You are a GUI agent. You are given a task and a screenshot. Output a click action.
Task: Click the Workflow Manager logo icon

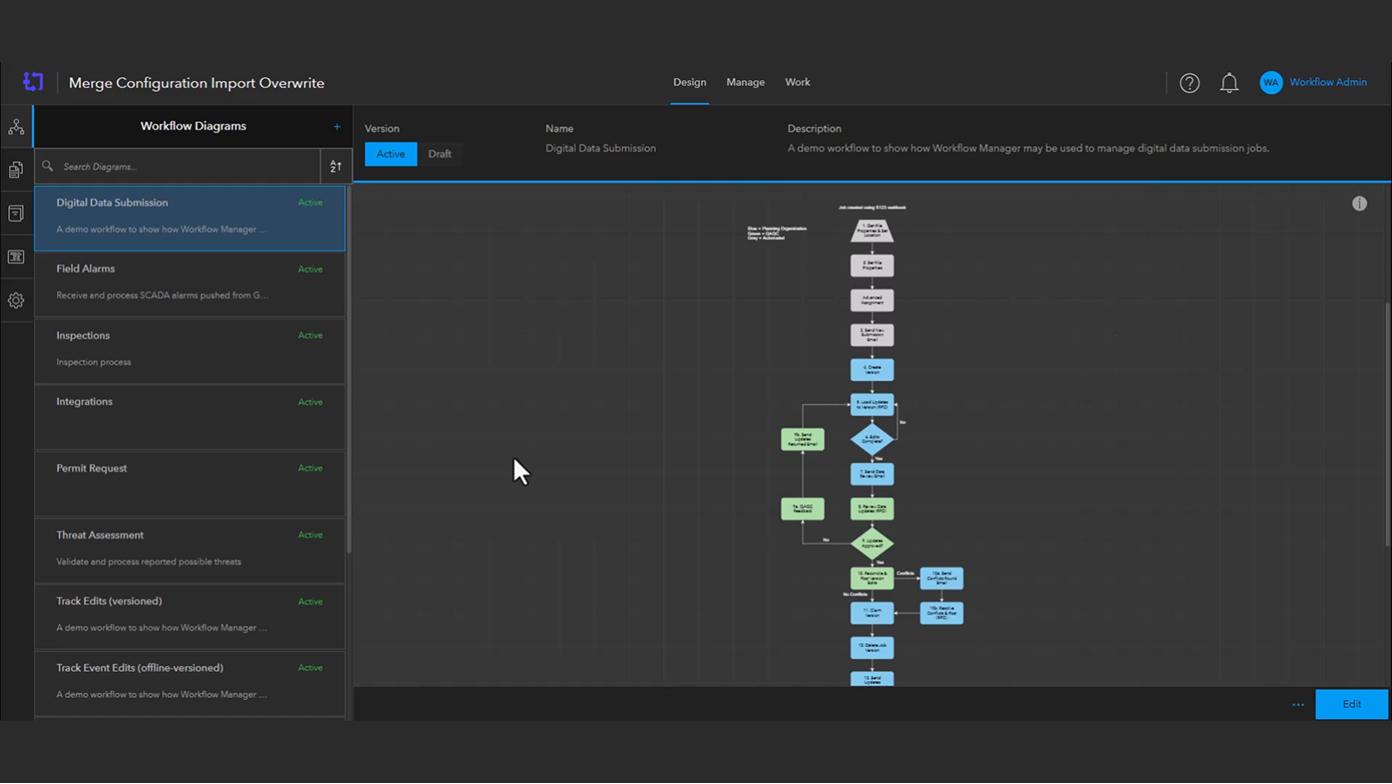click(x=33, y=82)
